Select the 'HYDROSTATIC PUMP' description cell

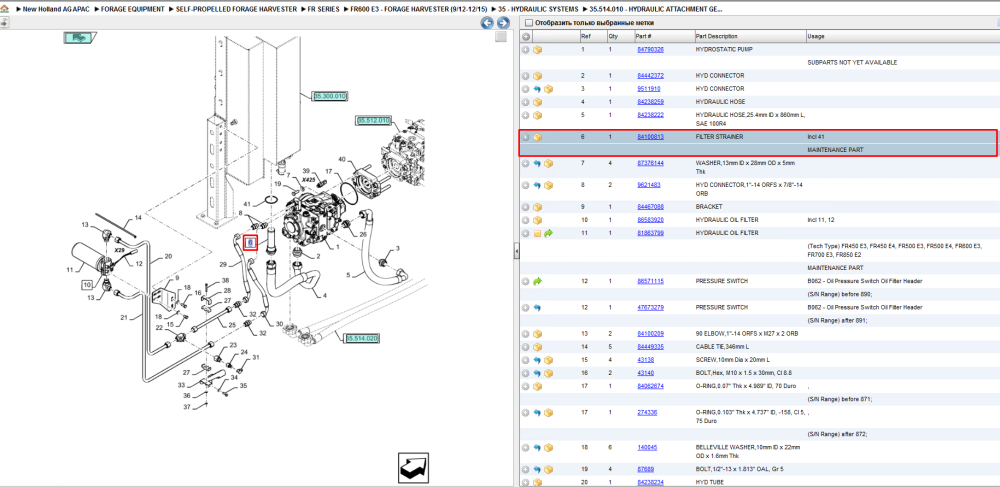click(x=723, y=50)
